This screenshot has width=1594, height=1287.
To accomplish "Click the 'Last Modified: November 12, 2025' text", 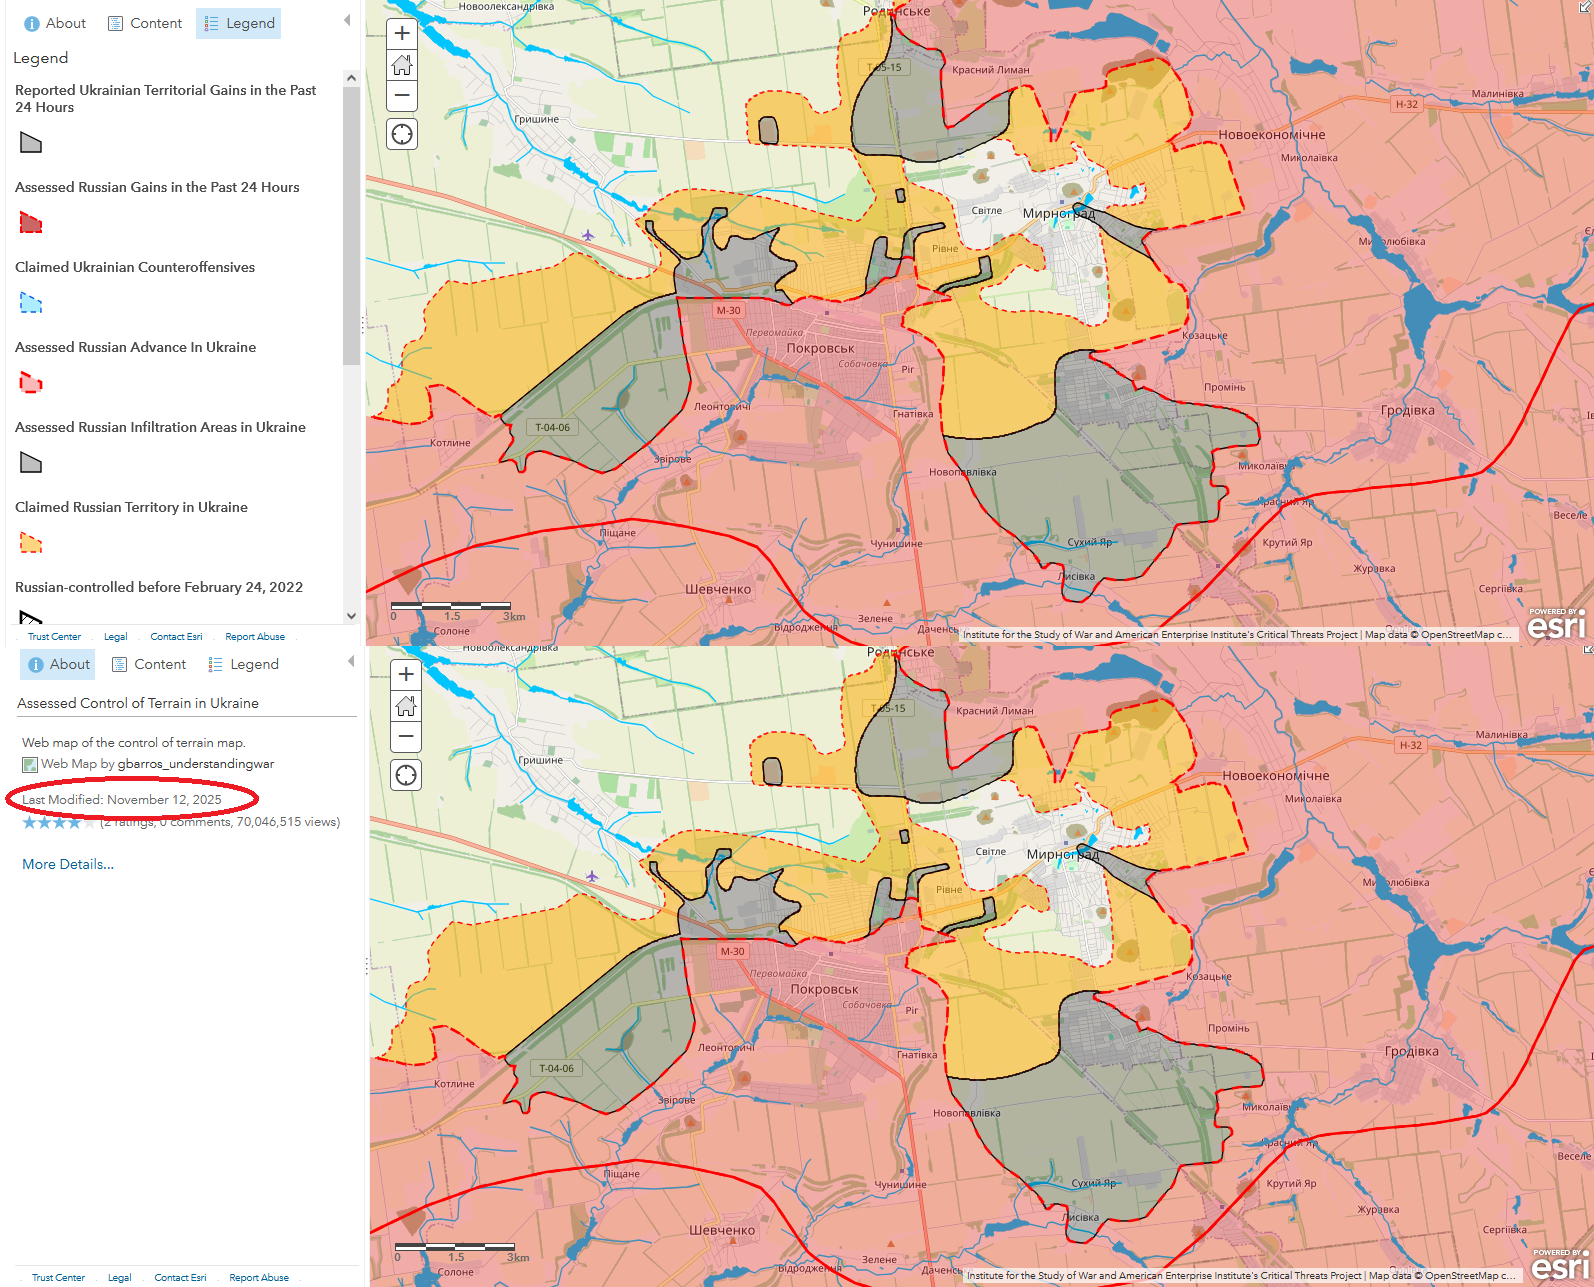I will click(122, 800).
